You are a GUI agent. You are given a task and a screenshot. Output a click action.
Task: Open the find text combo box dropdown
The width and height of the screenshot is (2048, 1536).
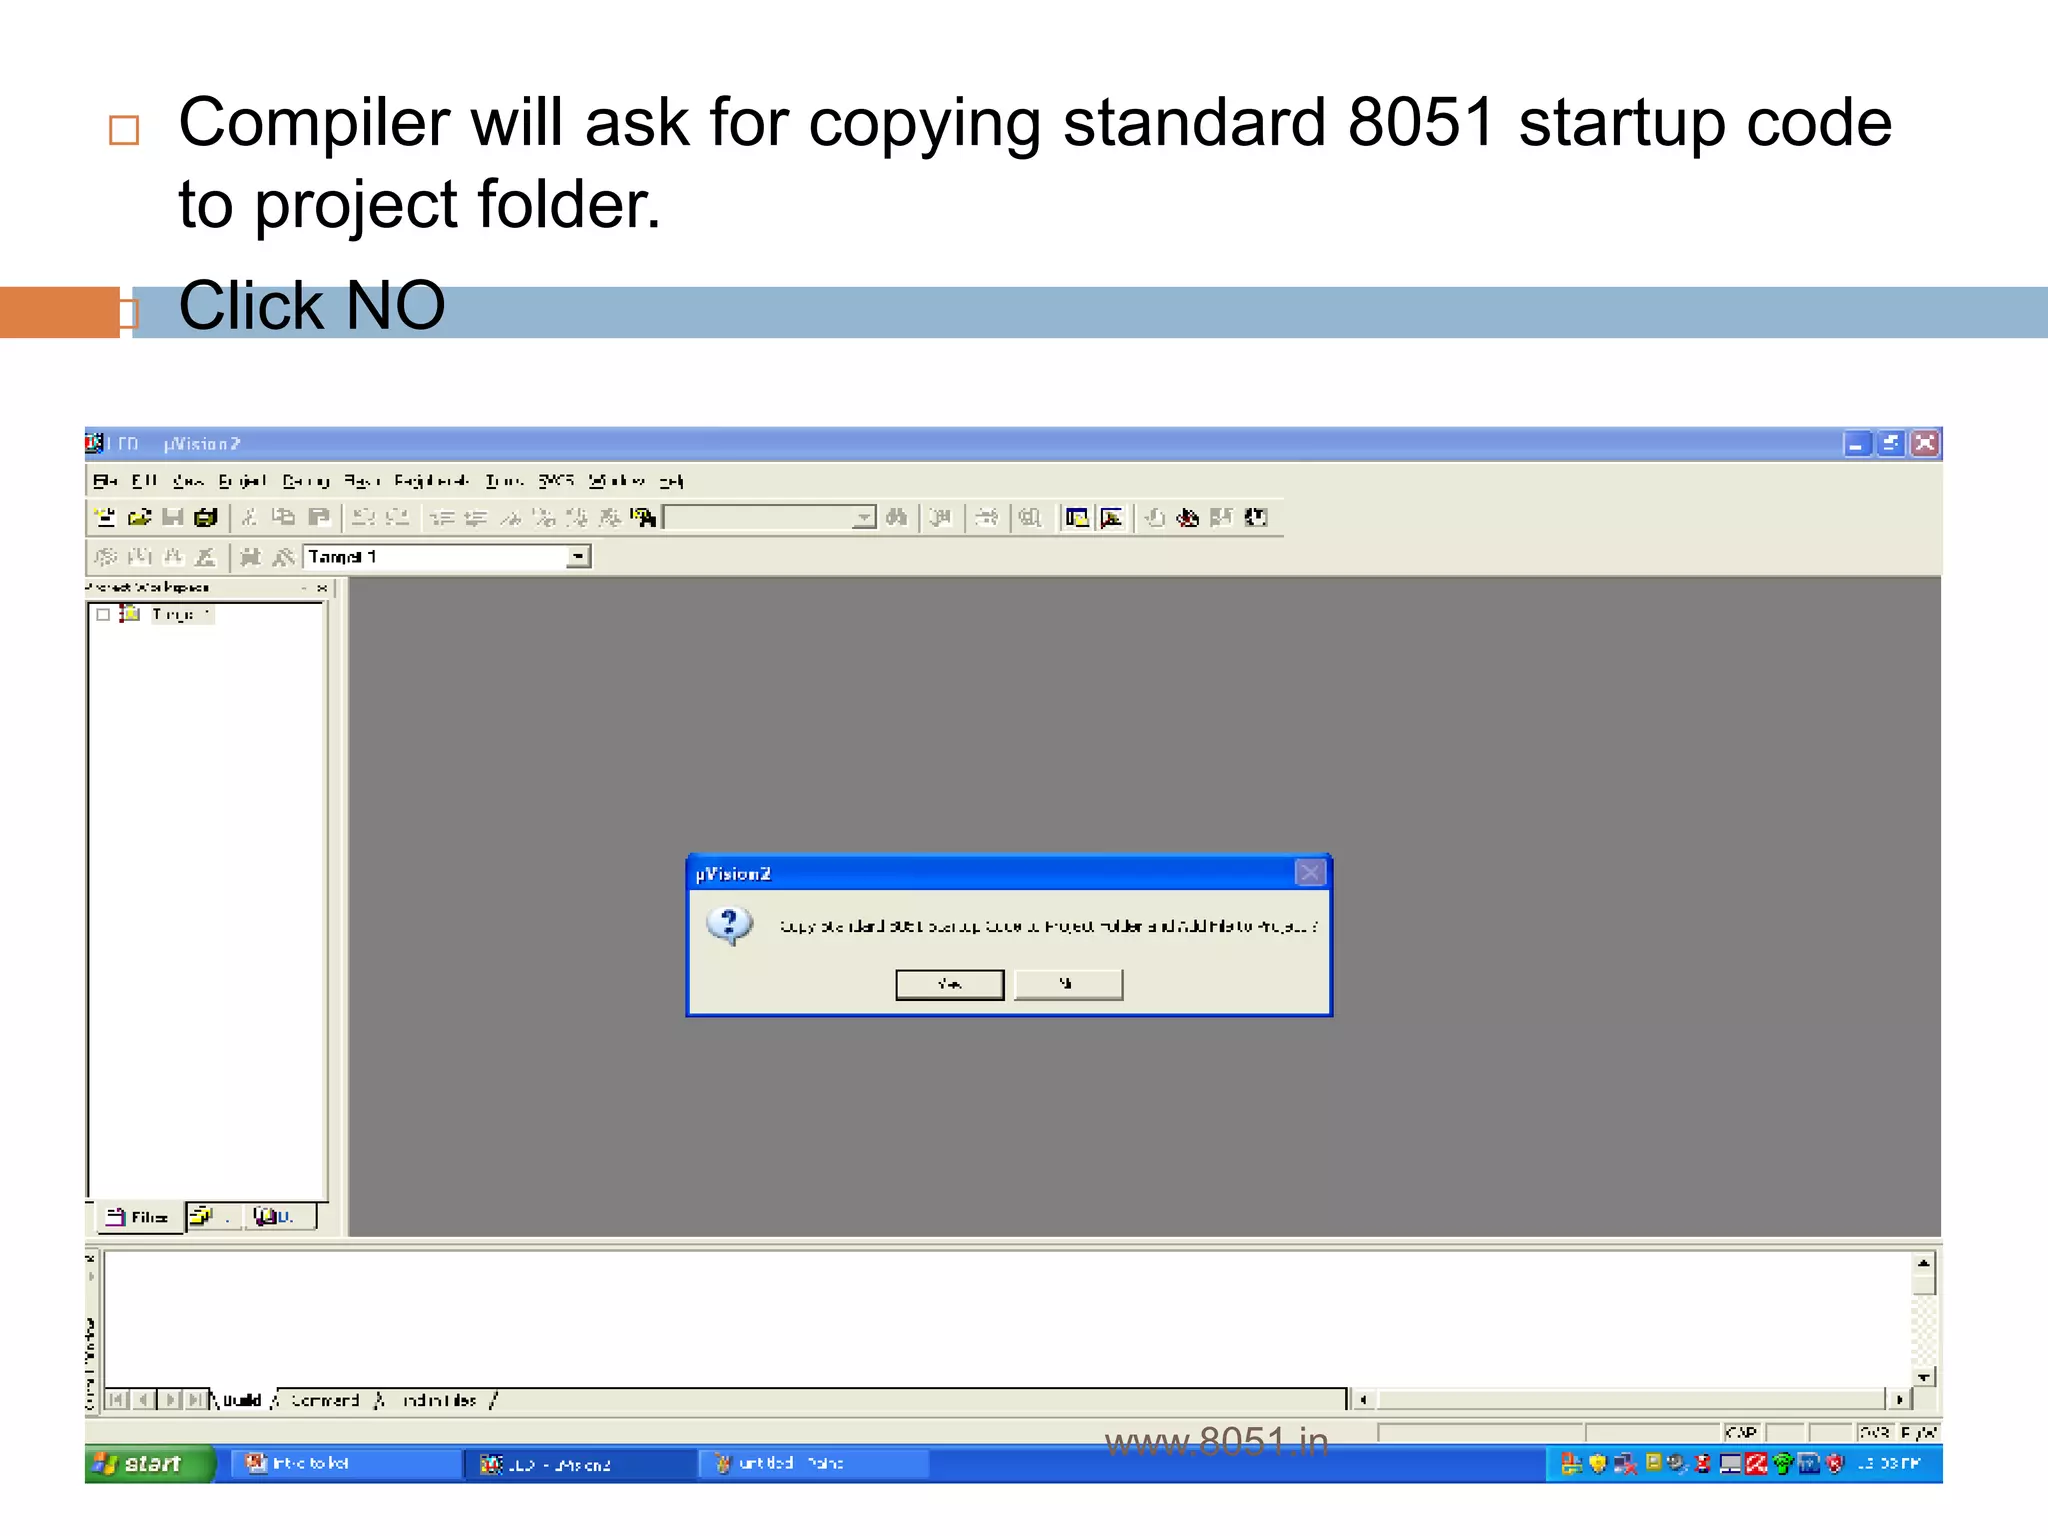pyautogui.click(x=863, y=517)
